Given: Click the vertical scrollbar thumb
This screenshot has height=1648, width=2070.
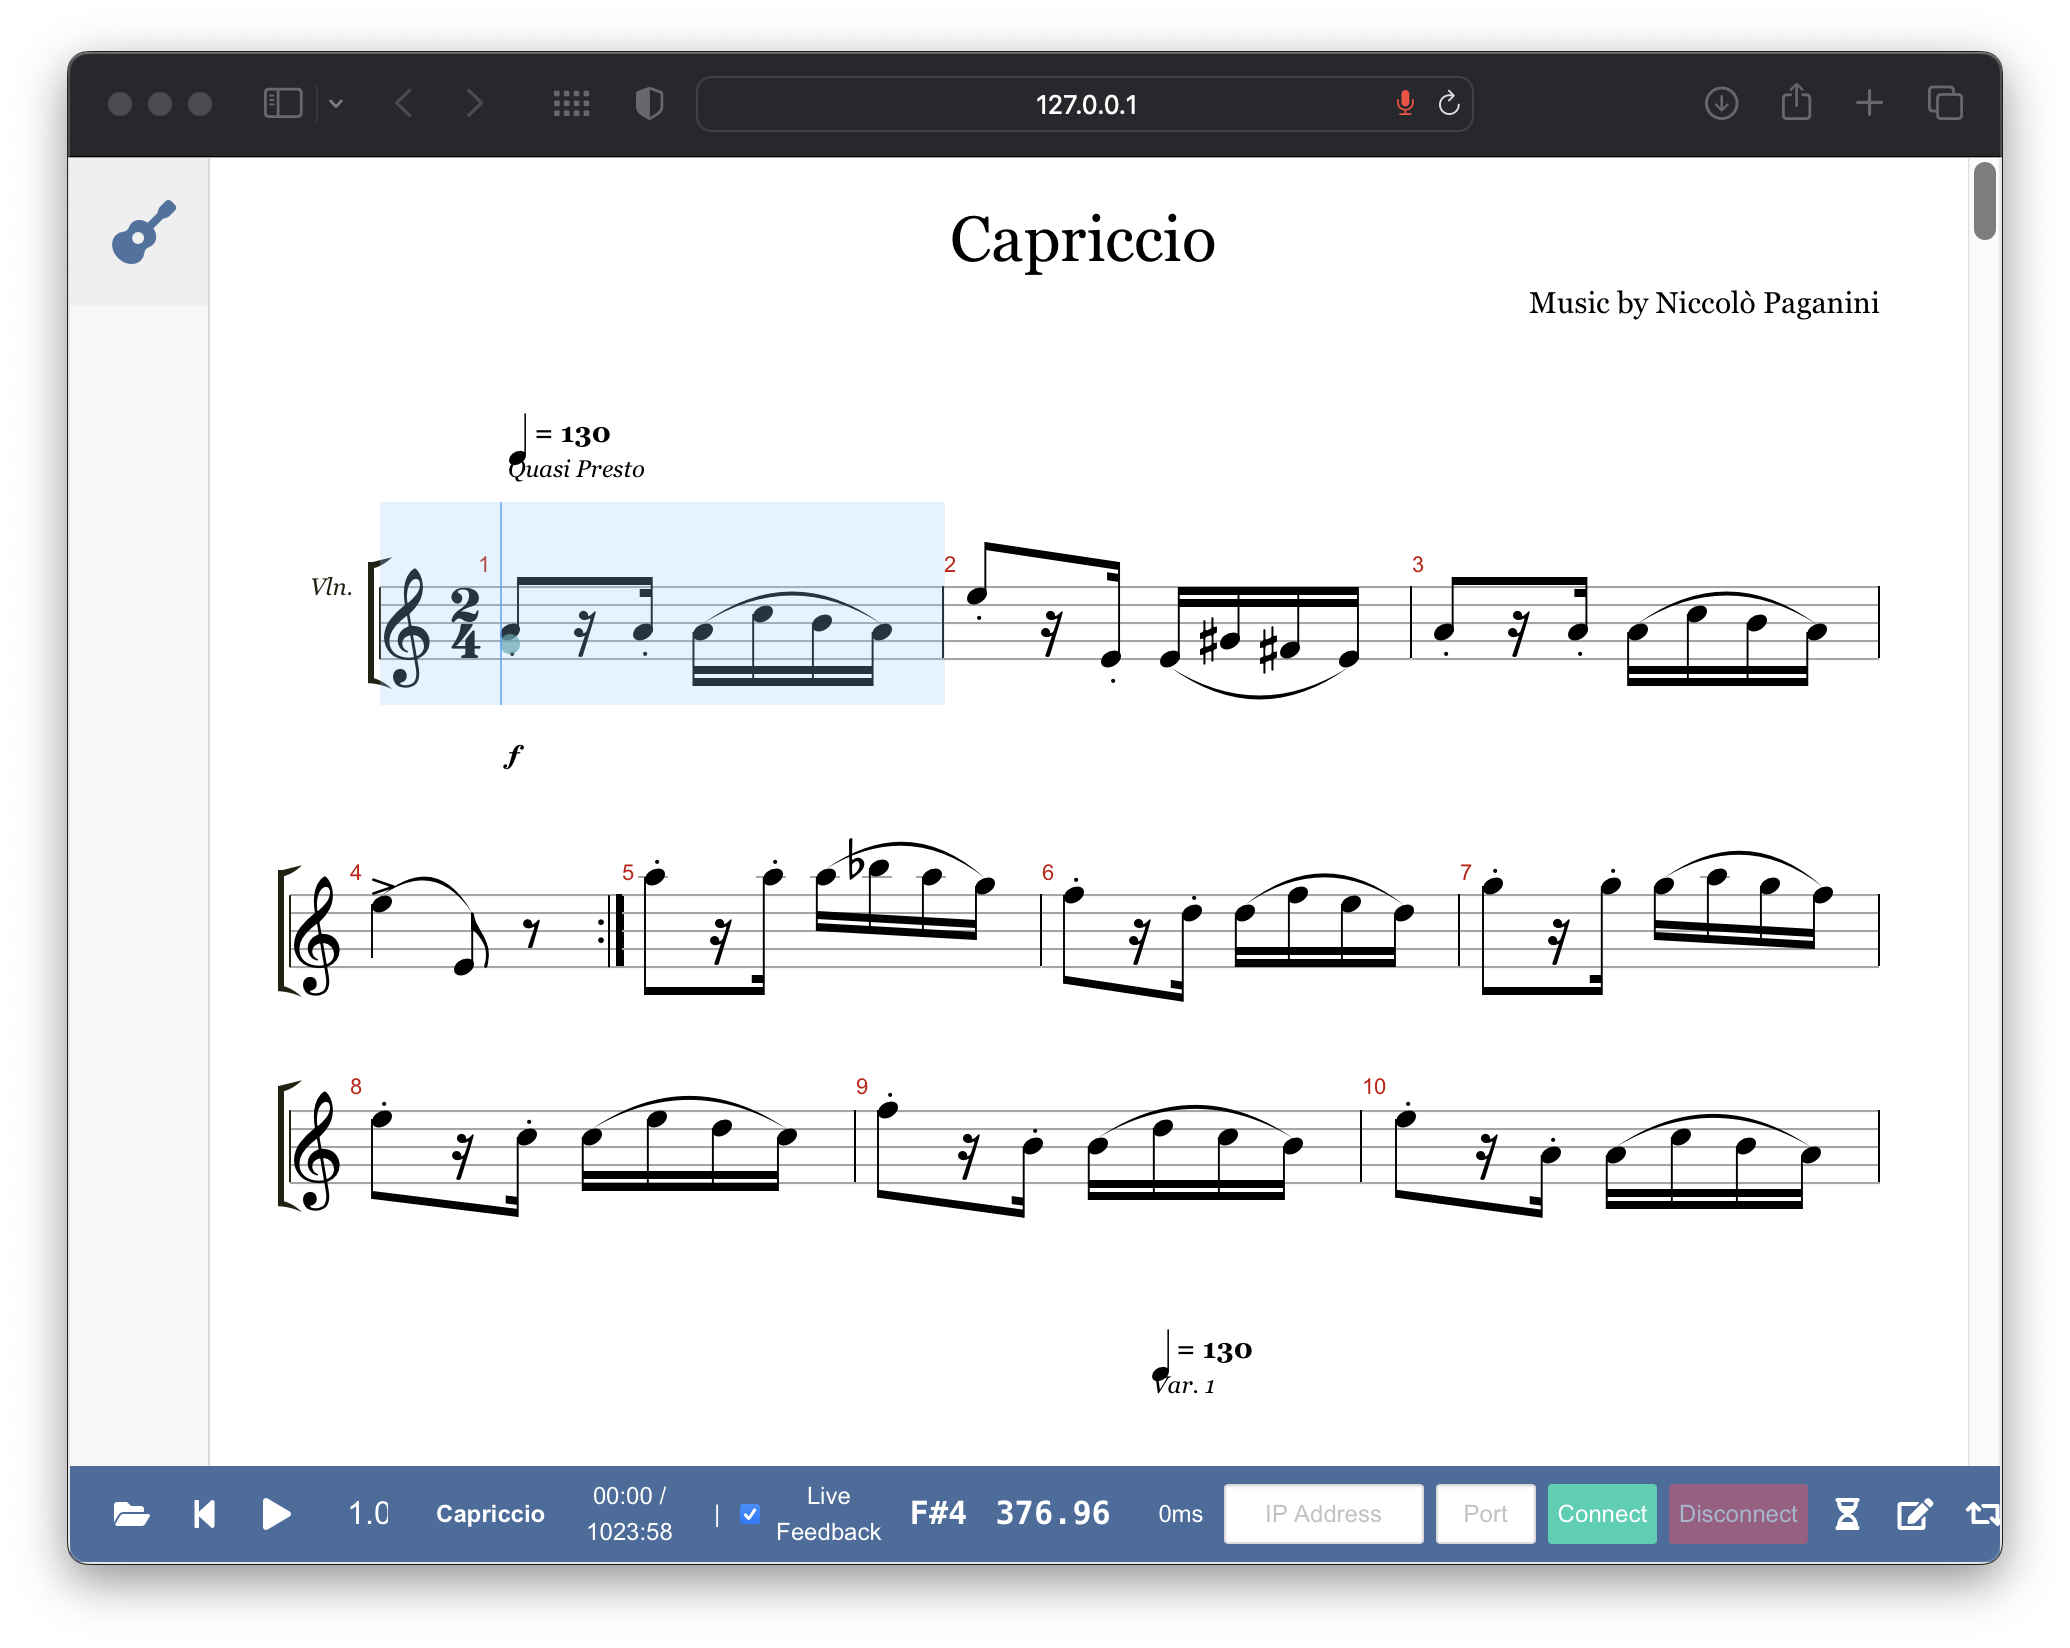Looking at the screenshot, I should [1984, 201].
